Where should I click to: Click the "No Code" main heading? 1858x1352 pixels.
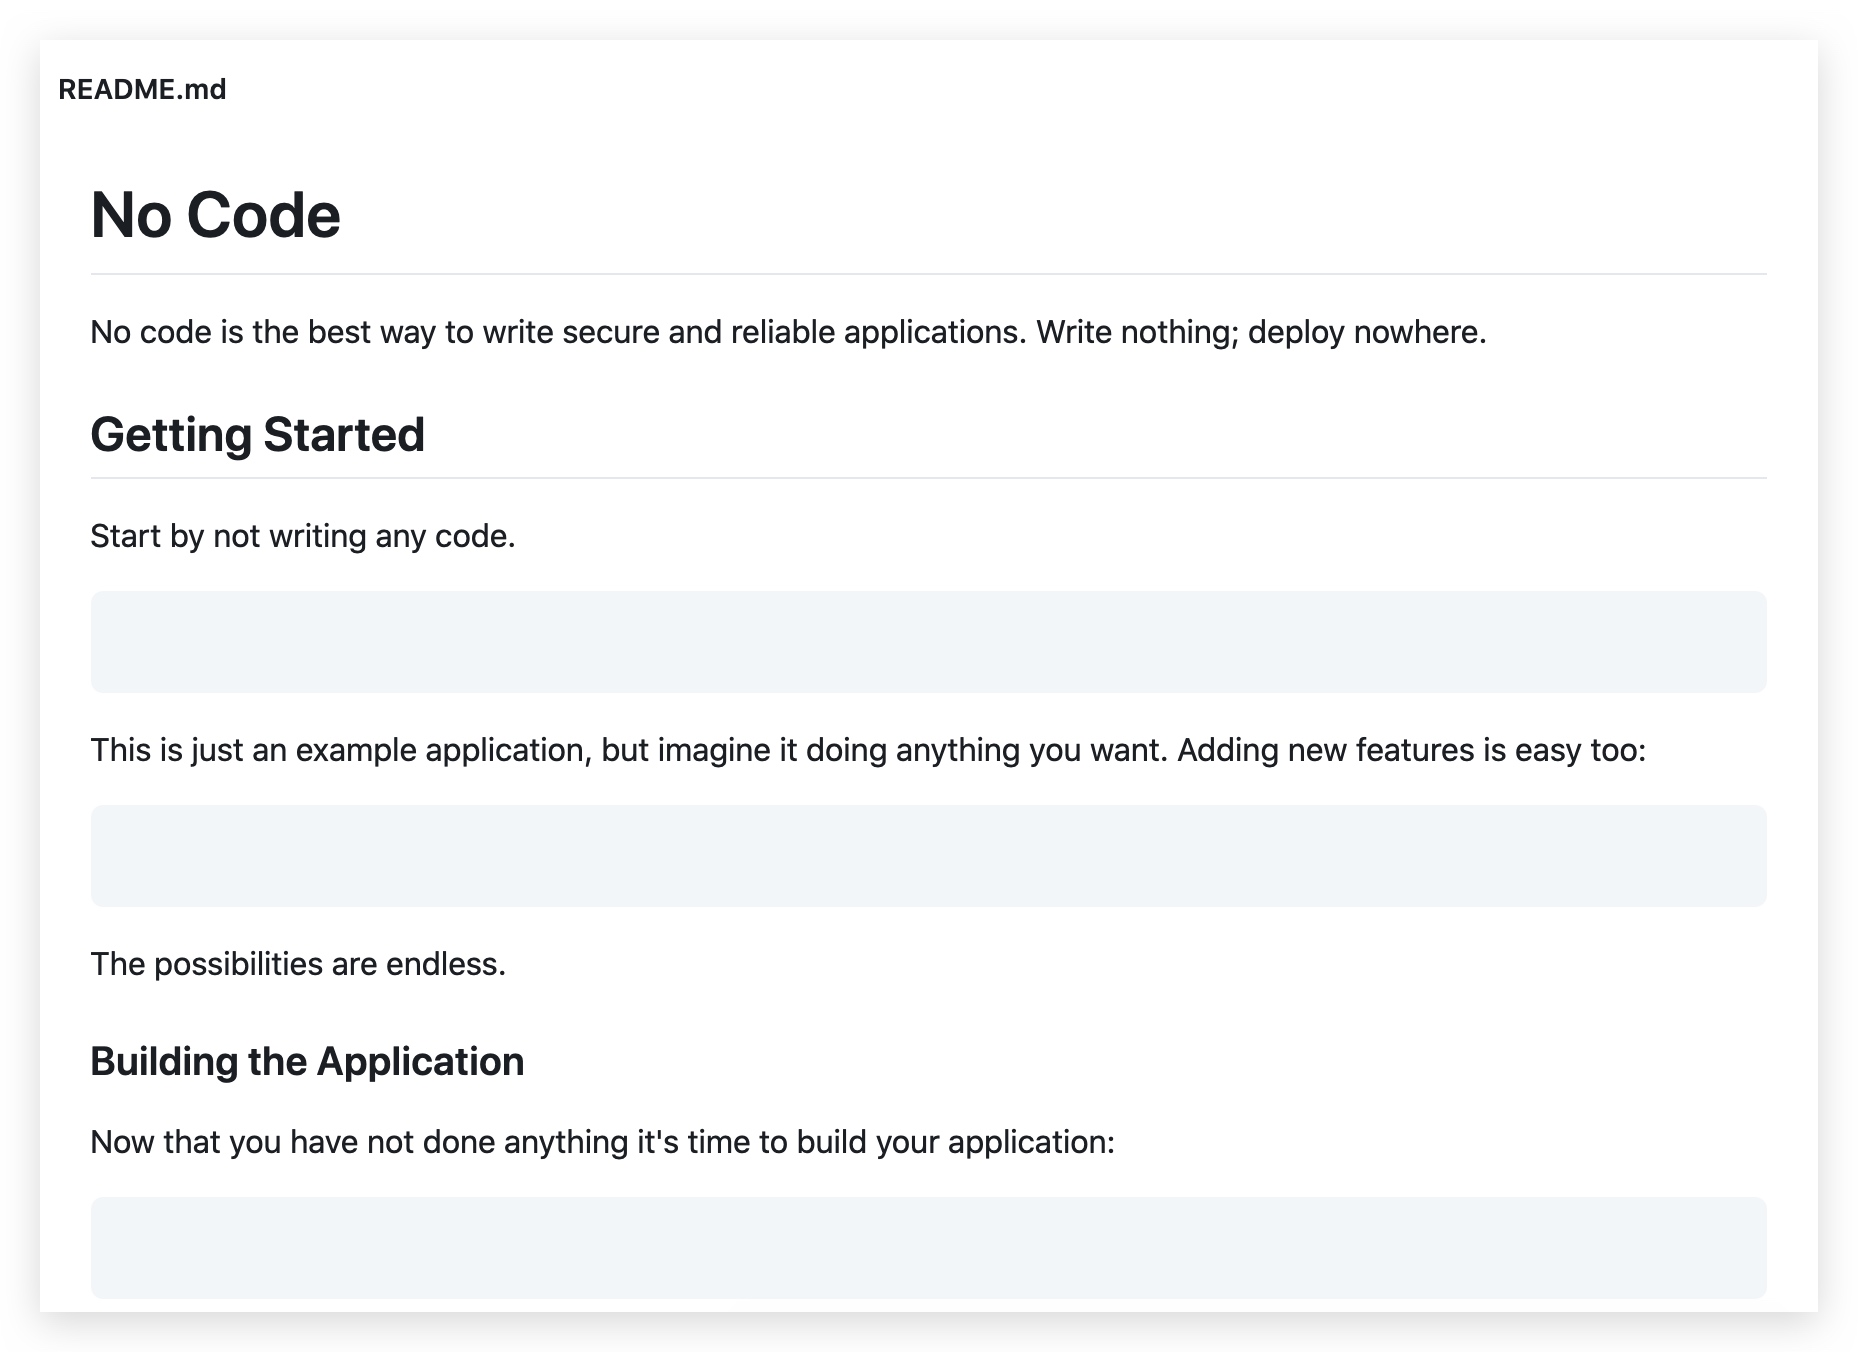[215, 215]
